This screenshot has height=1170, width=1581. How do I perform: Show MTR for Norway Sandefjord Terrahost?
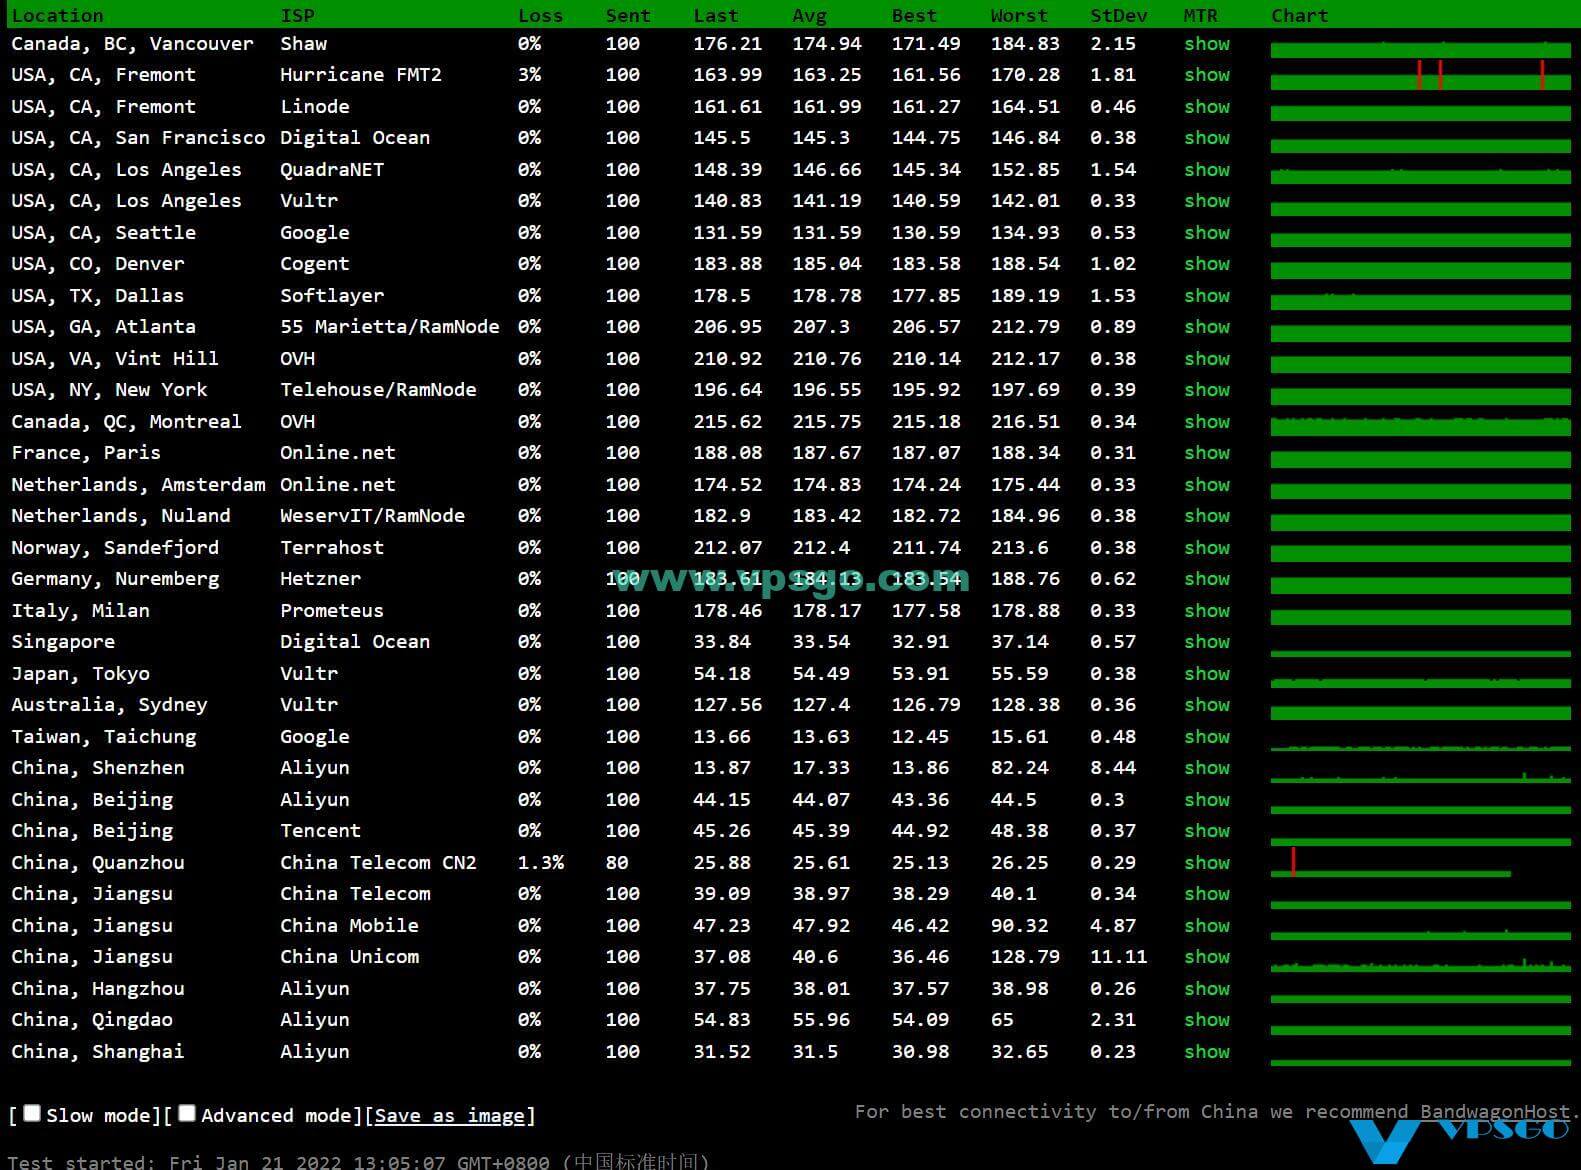pyautogui.click(x=1207, y=548)
